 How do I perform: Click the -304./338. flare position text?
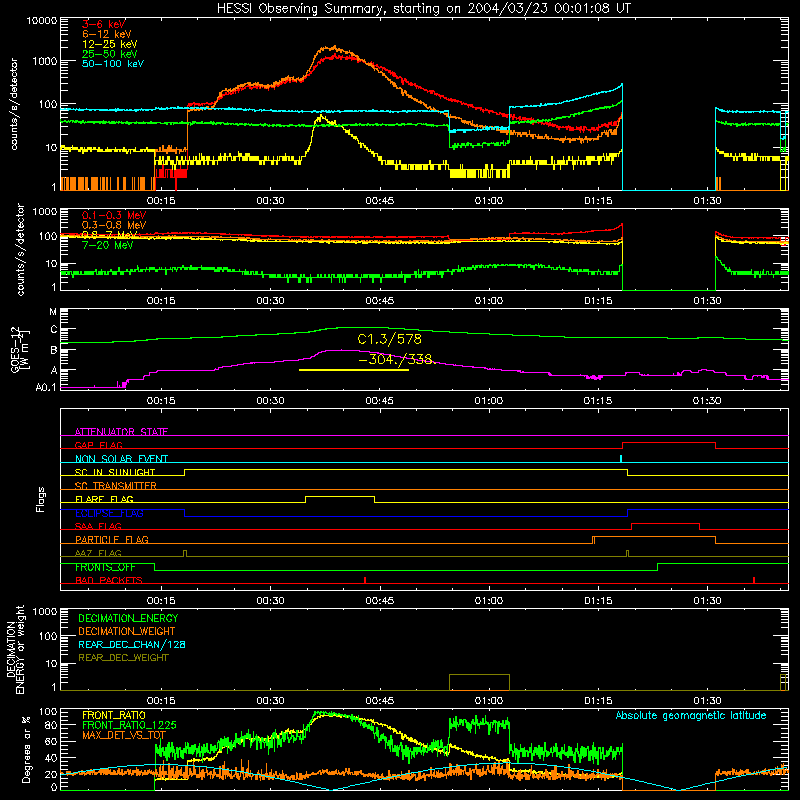pos(396,359)
